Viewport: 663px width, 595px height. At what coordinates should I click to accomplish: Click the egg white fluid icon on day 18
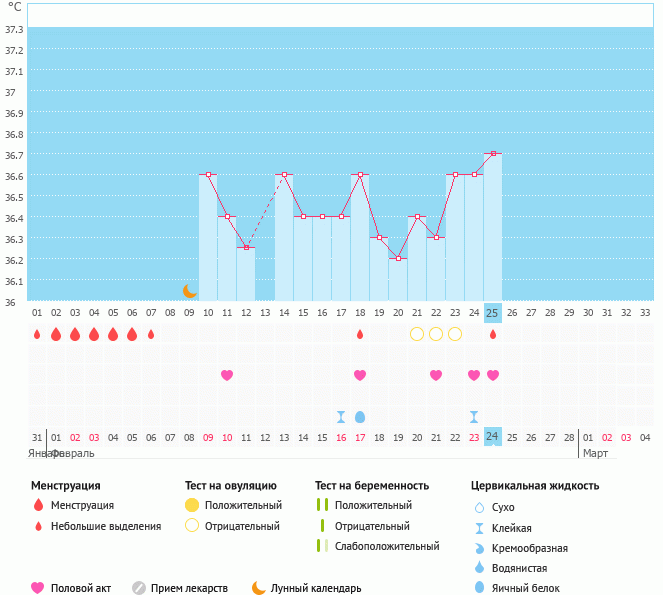pos(360,416)
